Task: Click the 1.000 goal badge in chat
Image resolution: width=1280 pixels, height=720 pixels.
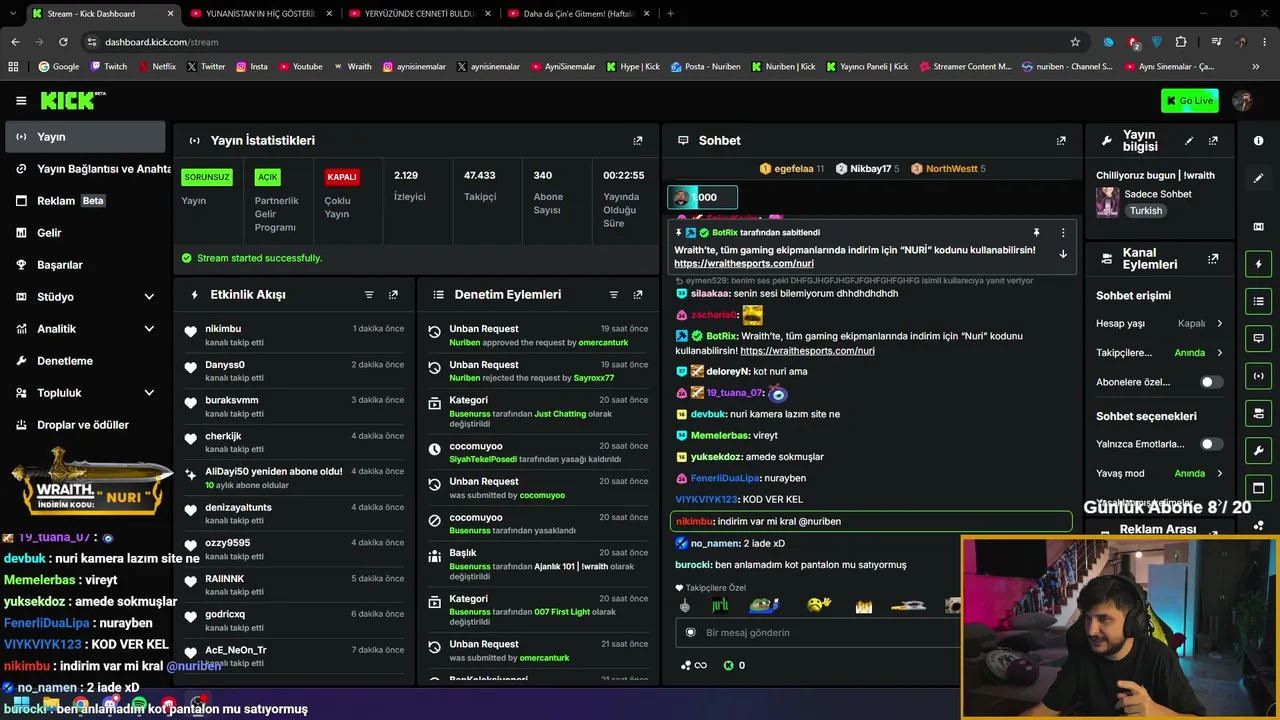Action: pyautogui.click(x=702, y=198)
